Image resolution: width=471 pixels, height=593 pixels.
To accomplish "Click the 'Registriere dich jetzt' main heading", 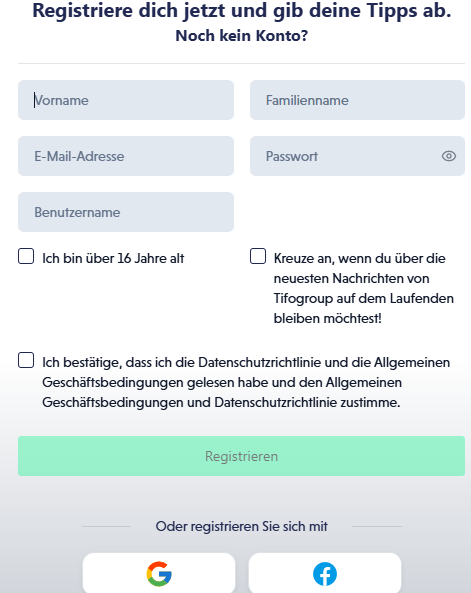I will [x=242, y=10].
